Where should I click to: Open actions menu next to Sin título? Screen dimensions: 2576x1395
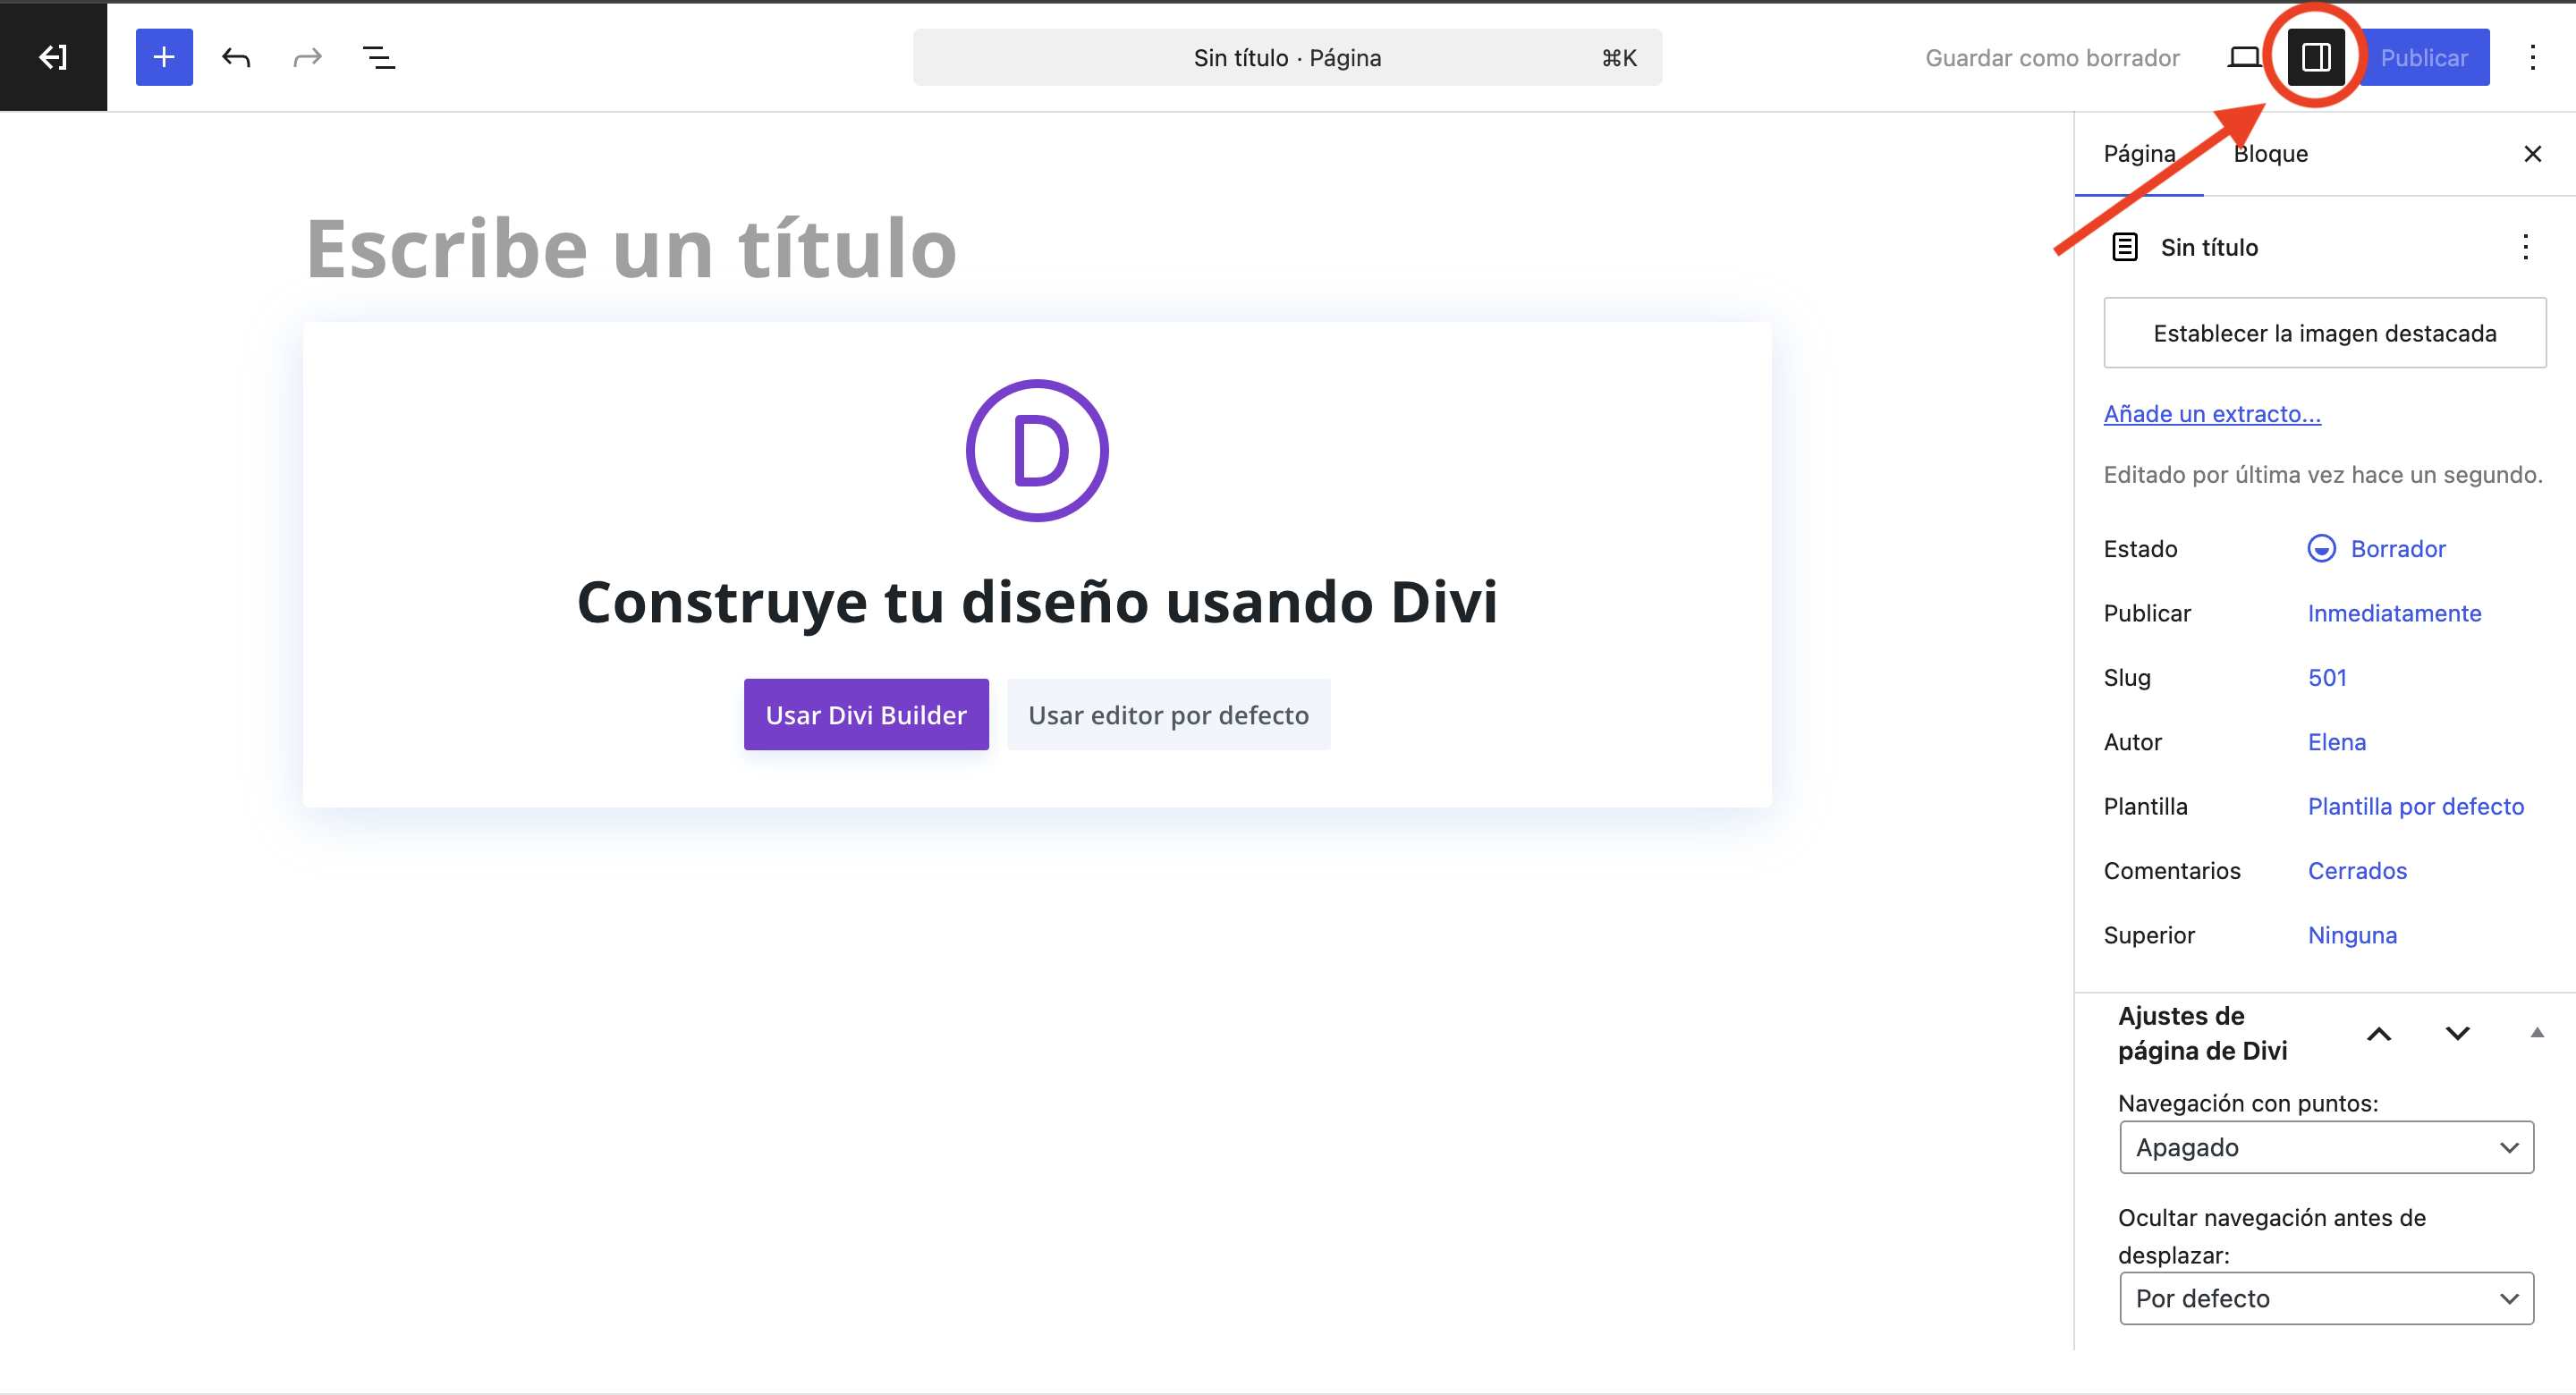(2525, 247)
